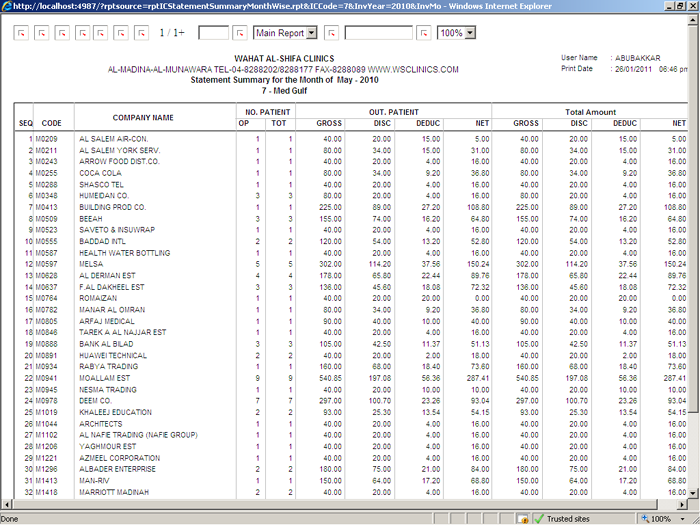Click the seventh toolbar icon (Last page)
The width and height of the screenshot is (700, 525).
click(142, 33)
